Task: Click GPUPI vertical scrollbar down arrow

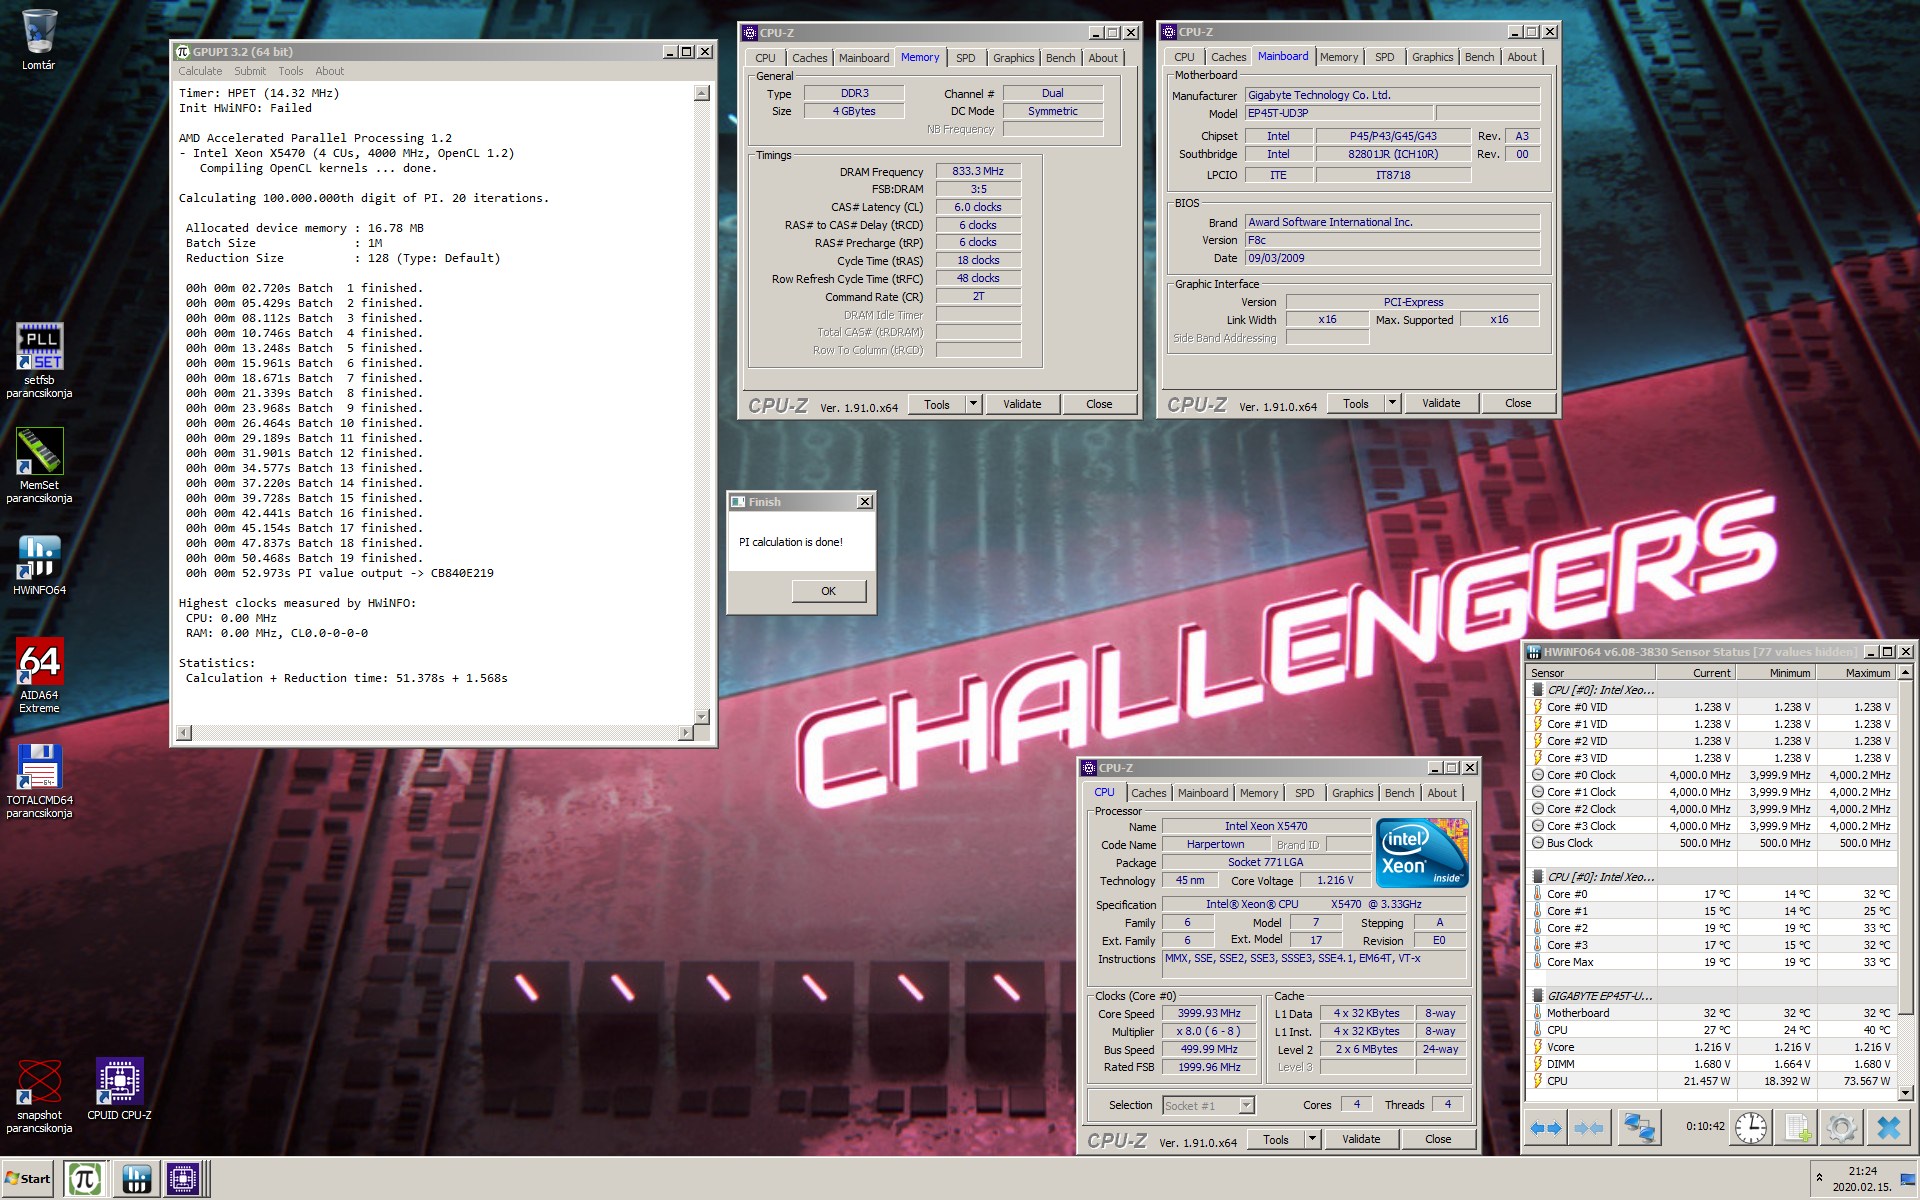Action: click(x=702, y=717)
